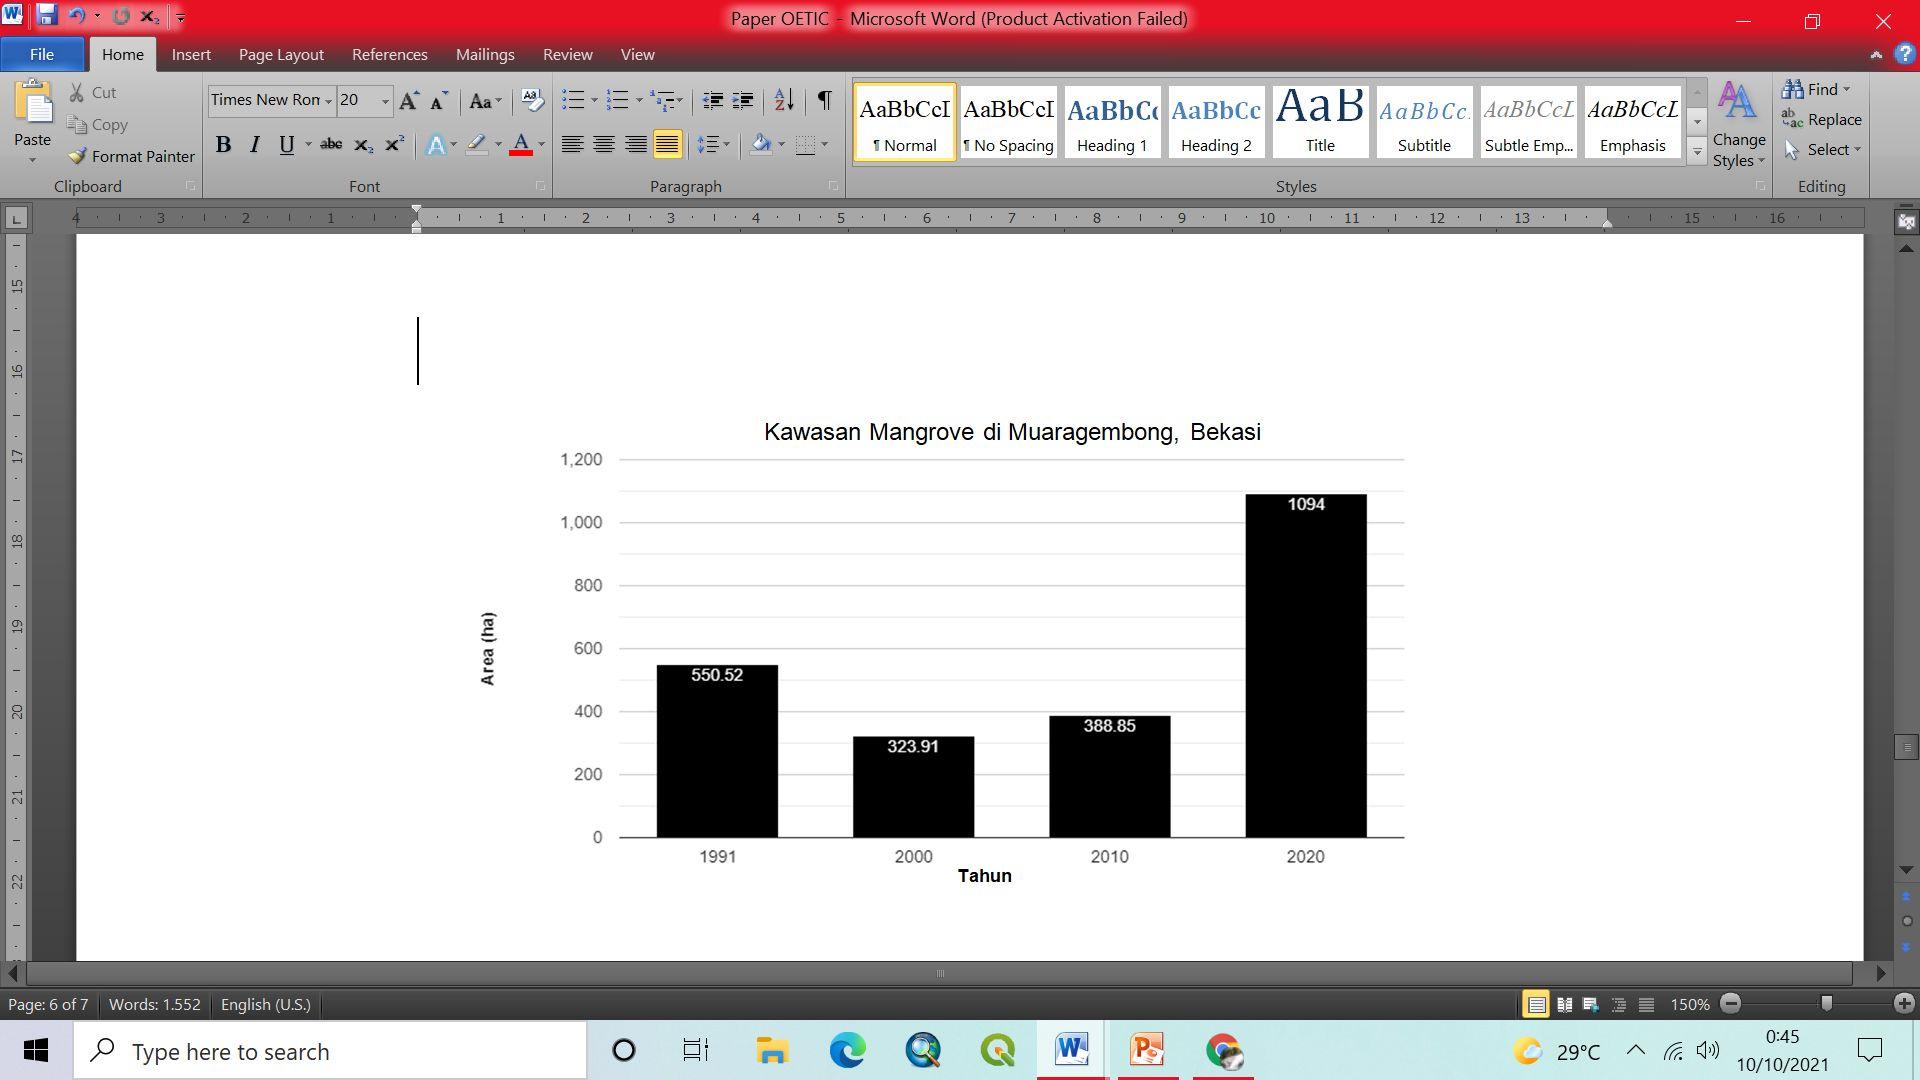Click the Grow Font icon
The width and height of the screenshot is (1920, 1080).
(x=408, y=101)
